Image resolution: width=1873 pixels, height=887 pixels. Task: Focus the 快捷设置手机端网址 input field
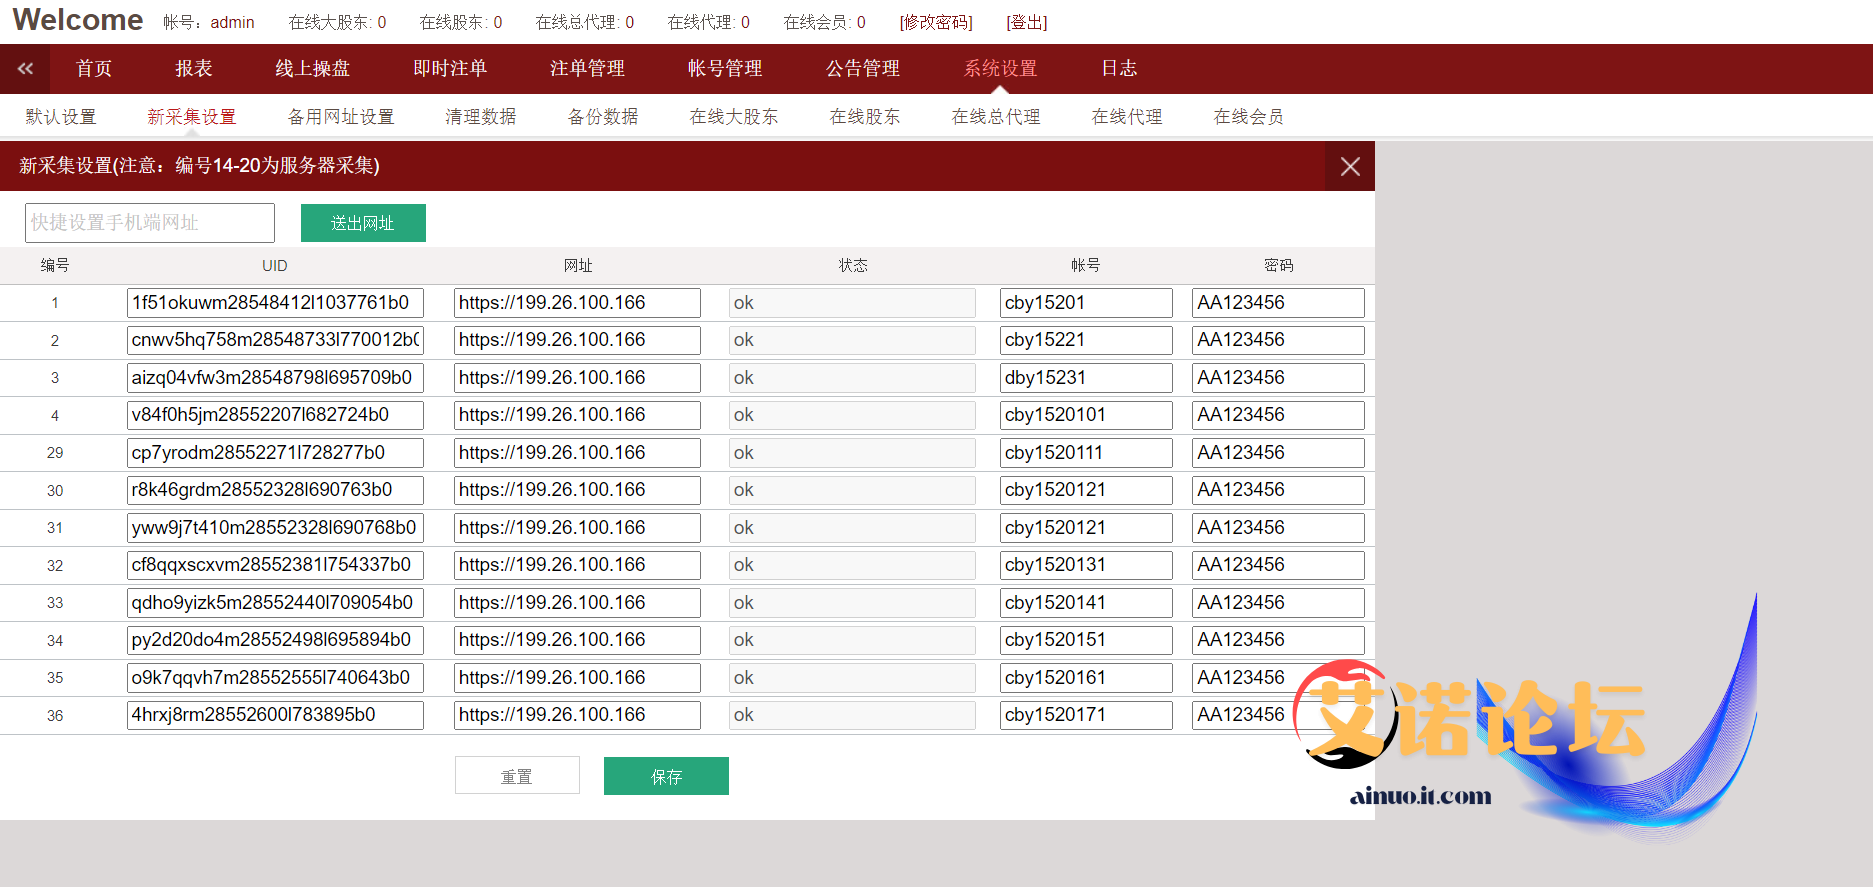coord(150,223)
